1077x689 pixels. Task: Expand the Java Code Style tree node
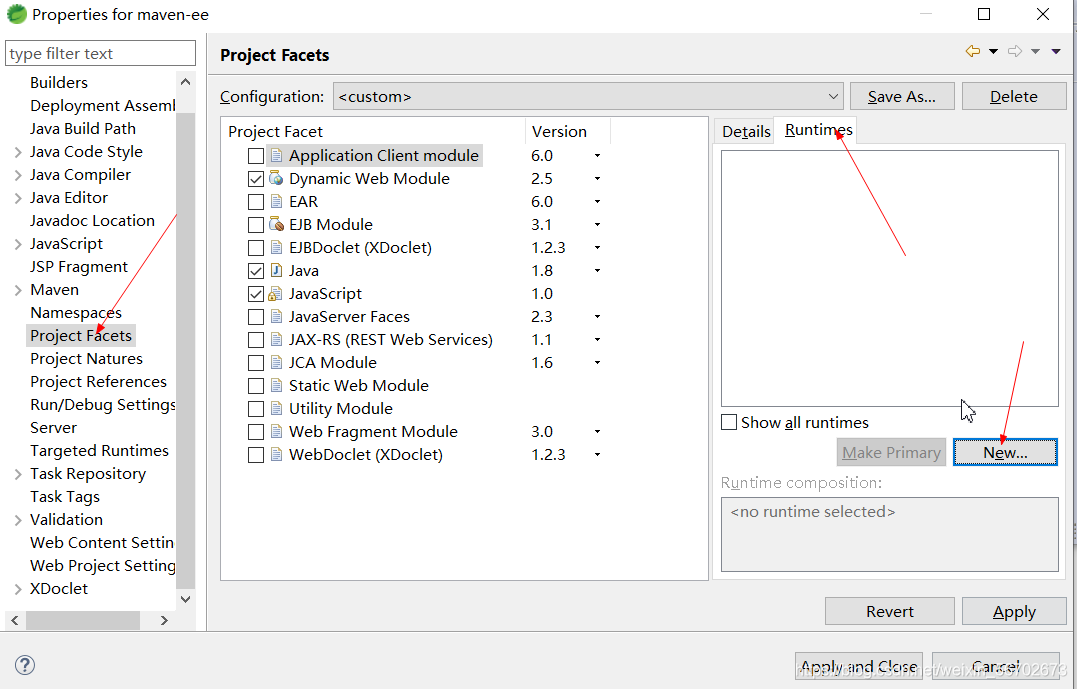click(x=18, y=153)
